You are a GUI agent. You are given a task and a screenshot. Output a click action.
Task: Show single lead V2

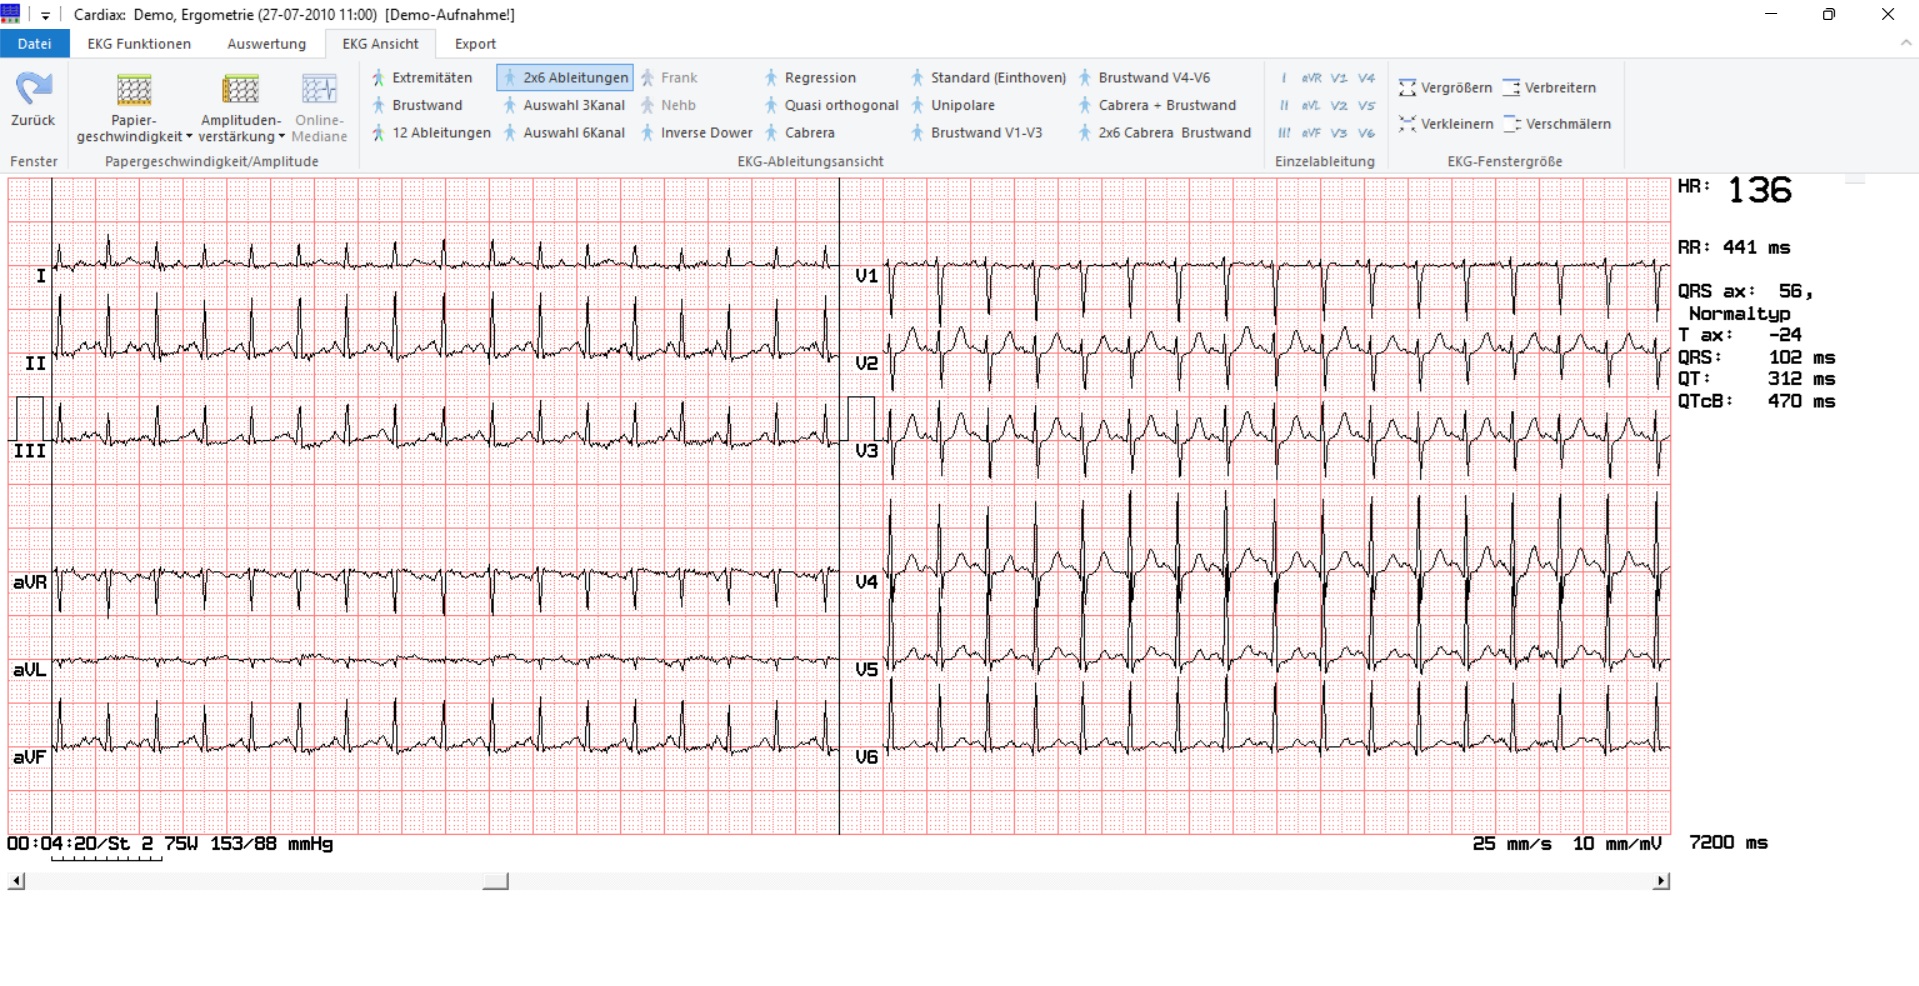pos(1339,105)
